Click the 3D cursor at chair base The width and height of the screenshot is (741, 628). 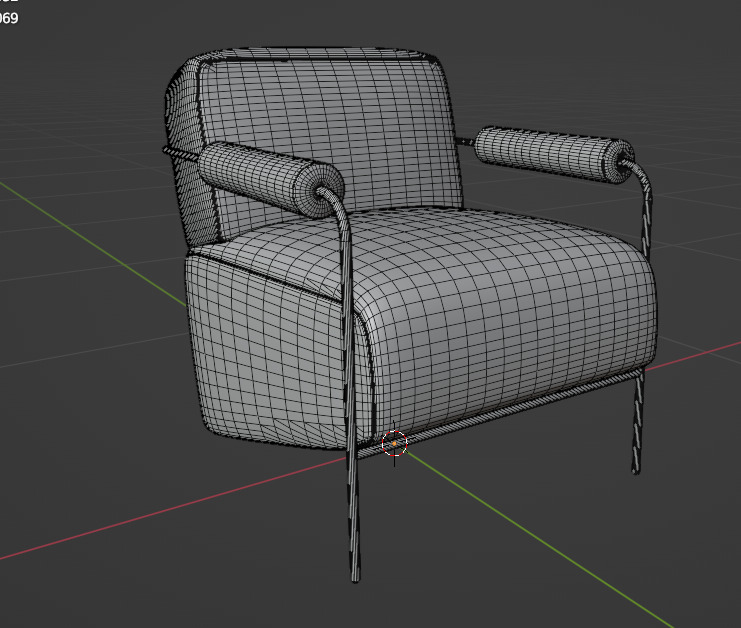pyautogui.click(x=394, y=444)
